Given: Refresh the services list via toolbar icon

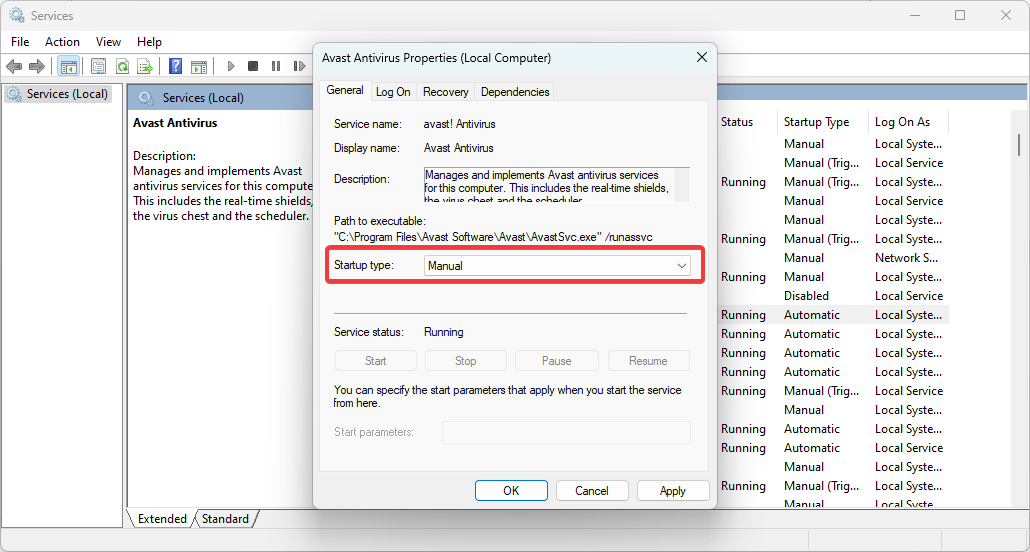Looking at the screenshot, I should (122, 66).
